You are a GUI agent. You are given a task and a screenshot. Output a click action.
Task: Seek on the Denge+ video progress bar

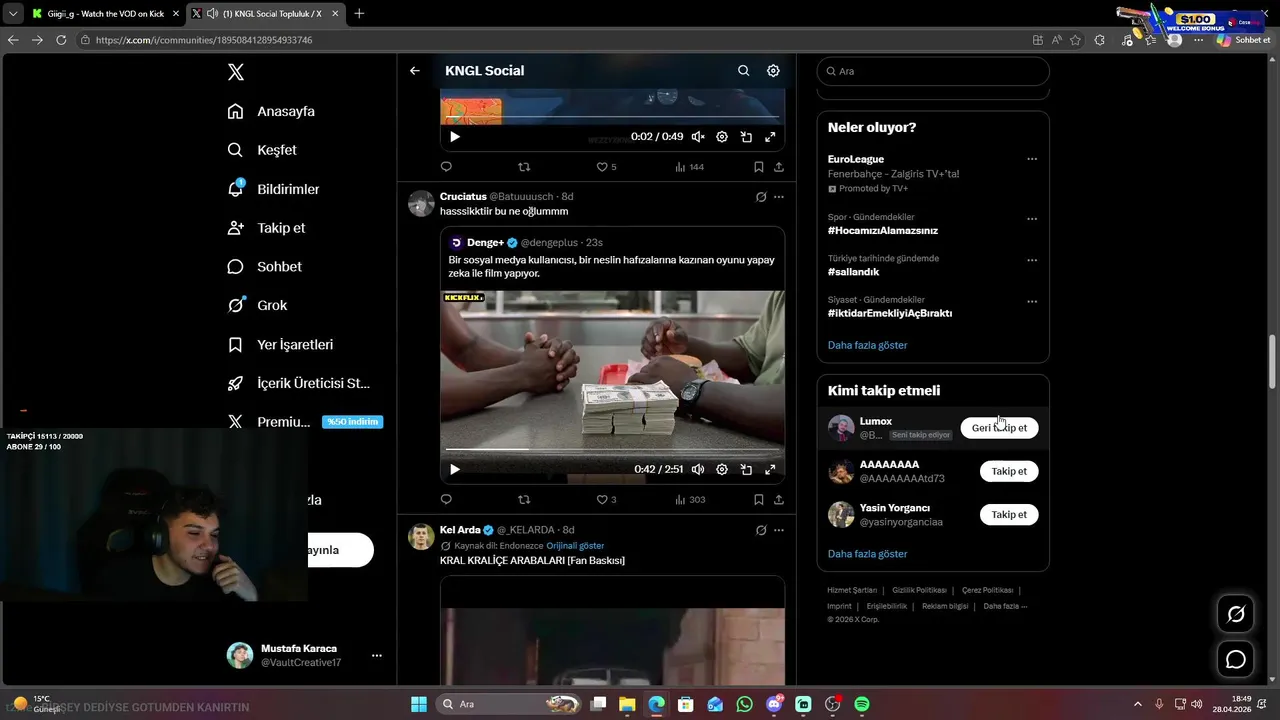click(x=612, y=451)
